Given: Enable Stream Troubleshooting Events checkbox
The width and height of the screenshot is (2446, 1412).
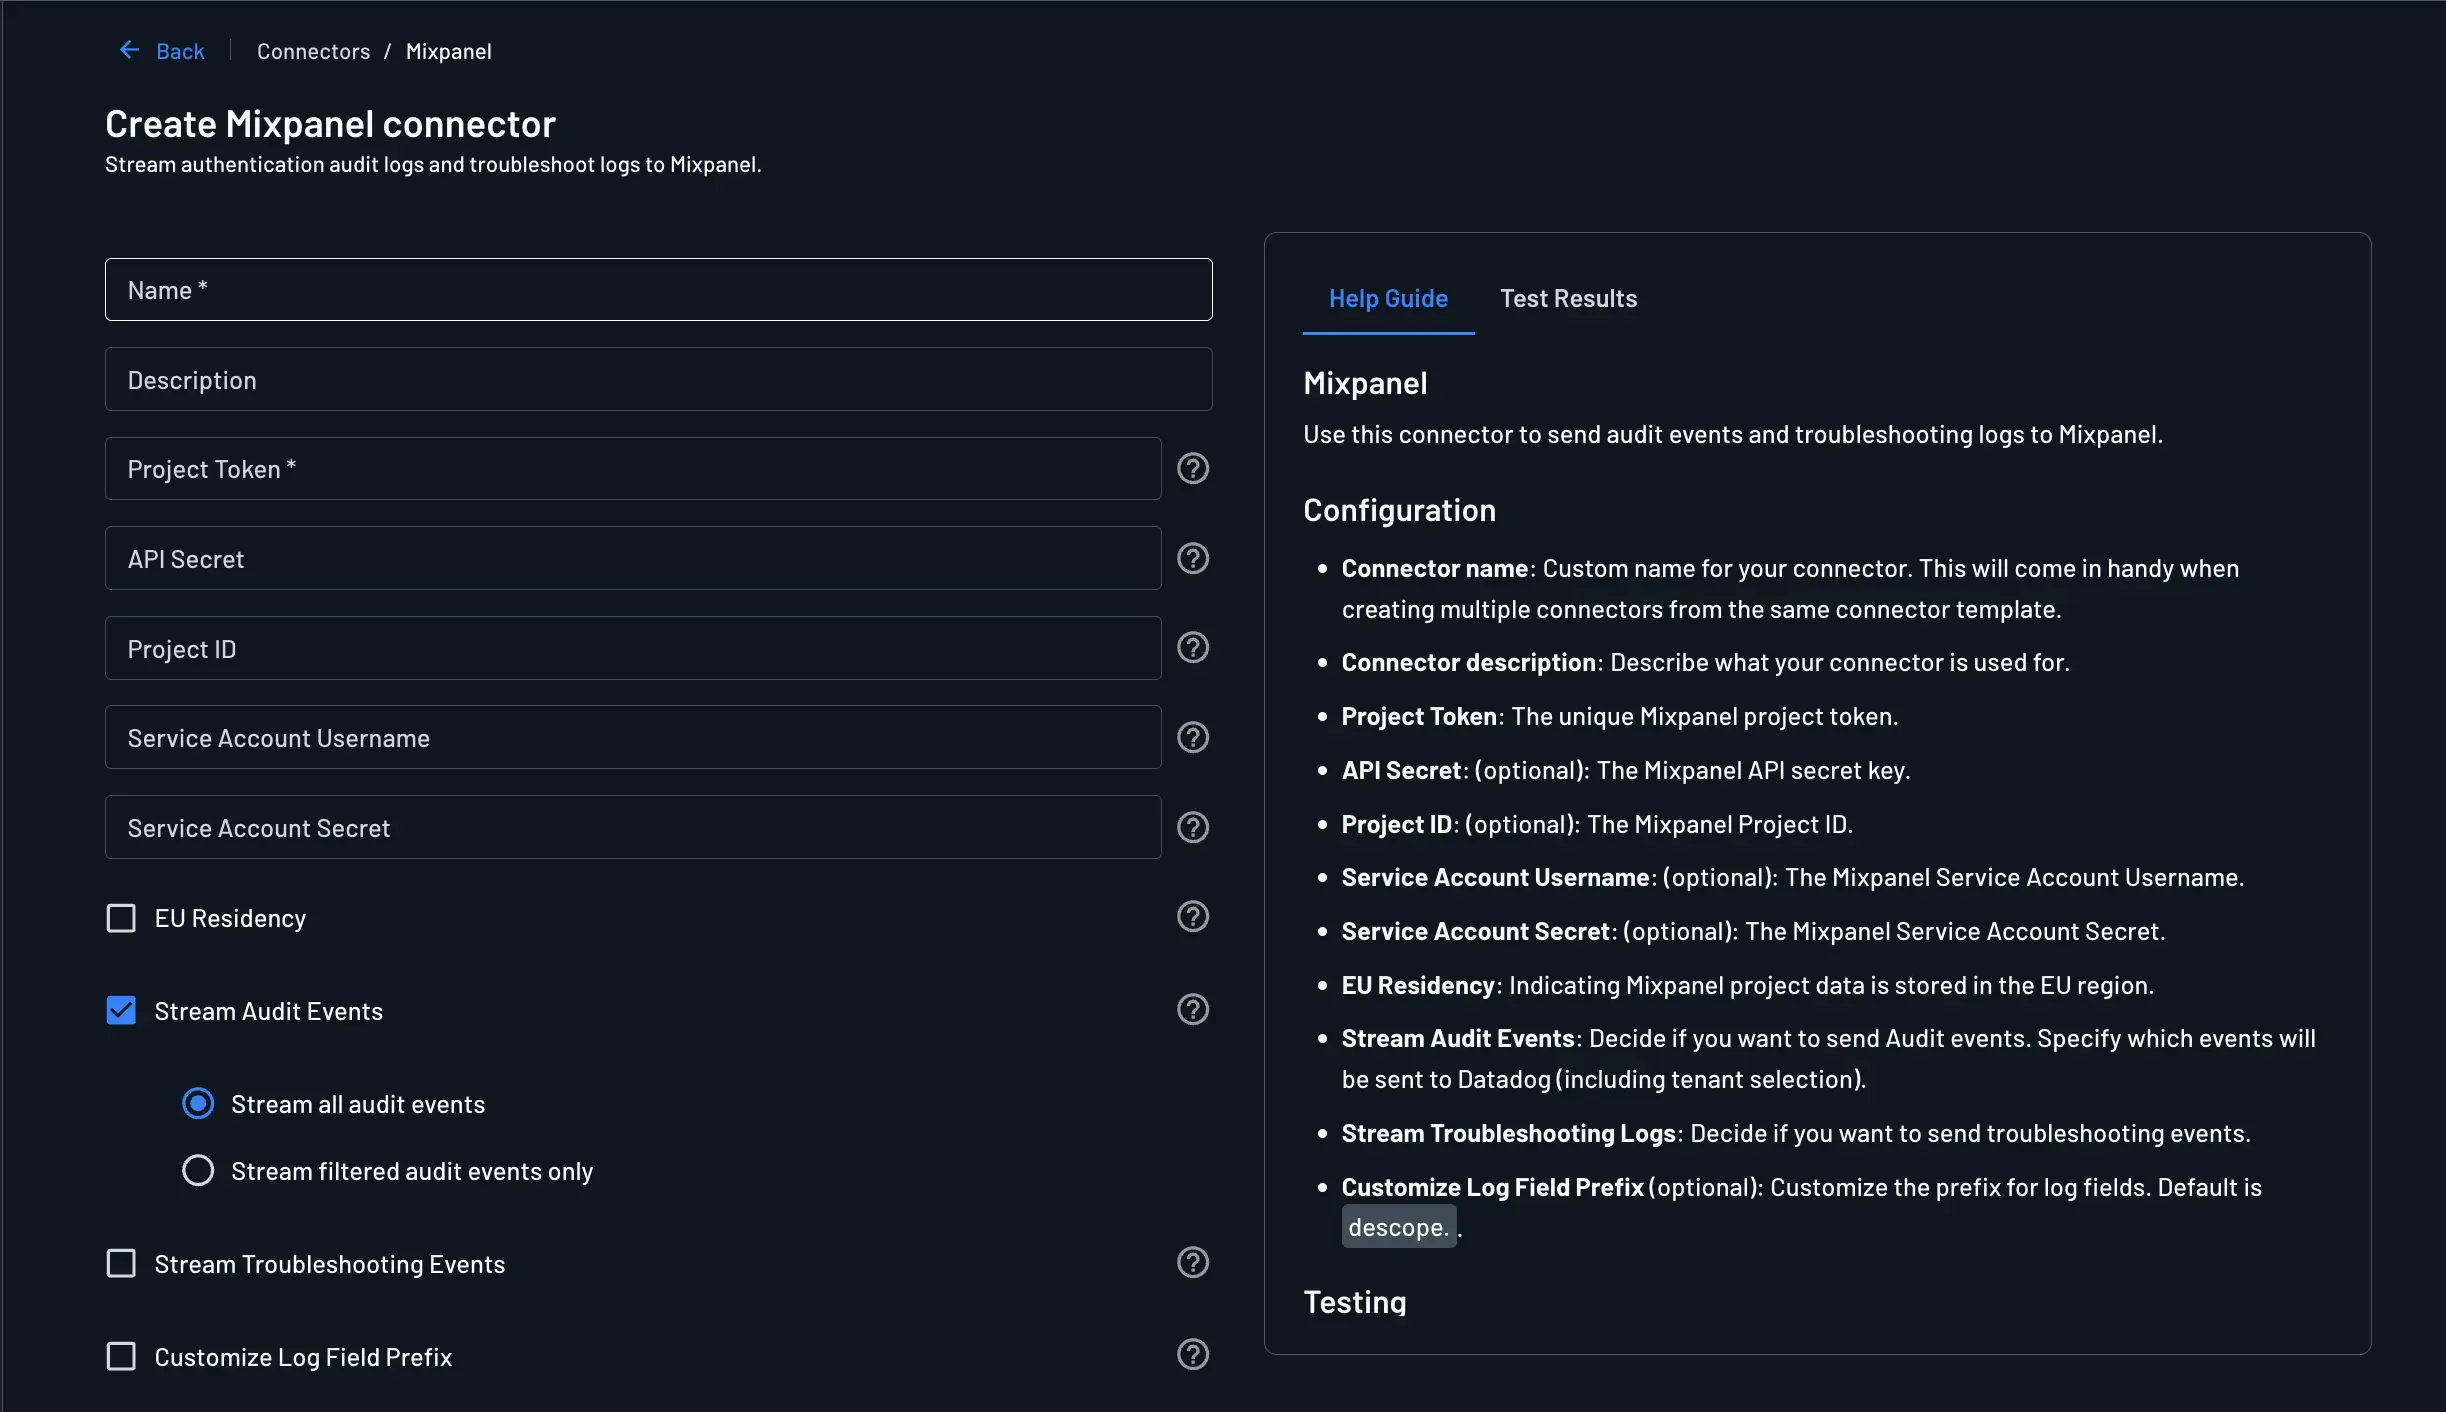Looking at the screenshot, I should point(121,1264).
